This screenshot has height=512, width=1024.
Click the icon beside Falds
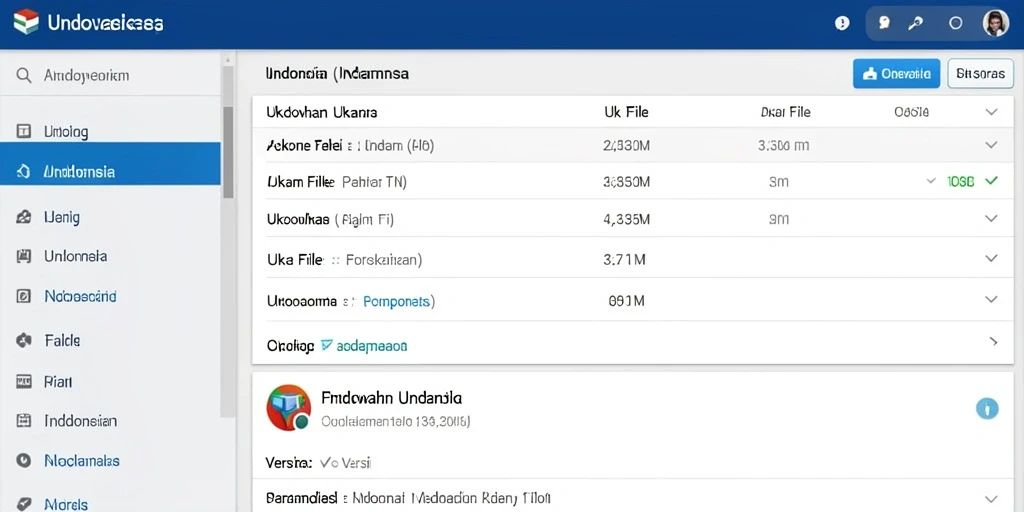click(x=24, y=340)
